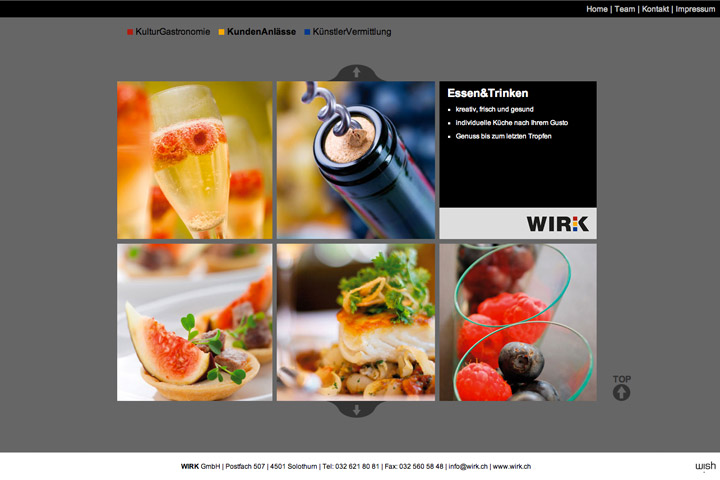
Task: Click the red square before KulturGastronomie
Action: 130,32
